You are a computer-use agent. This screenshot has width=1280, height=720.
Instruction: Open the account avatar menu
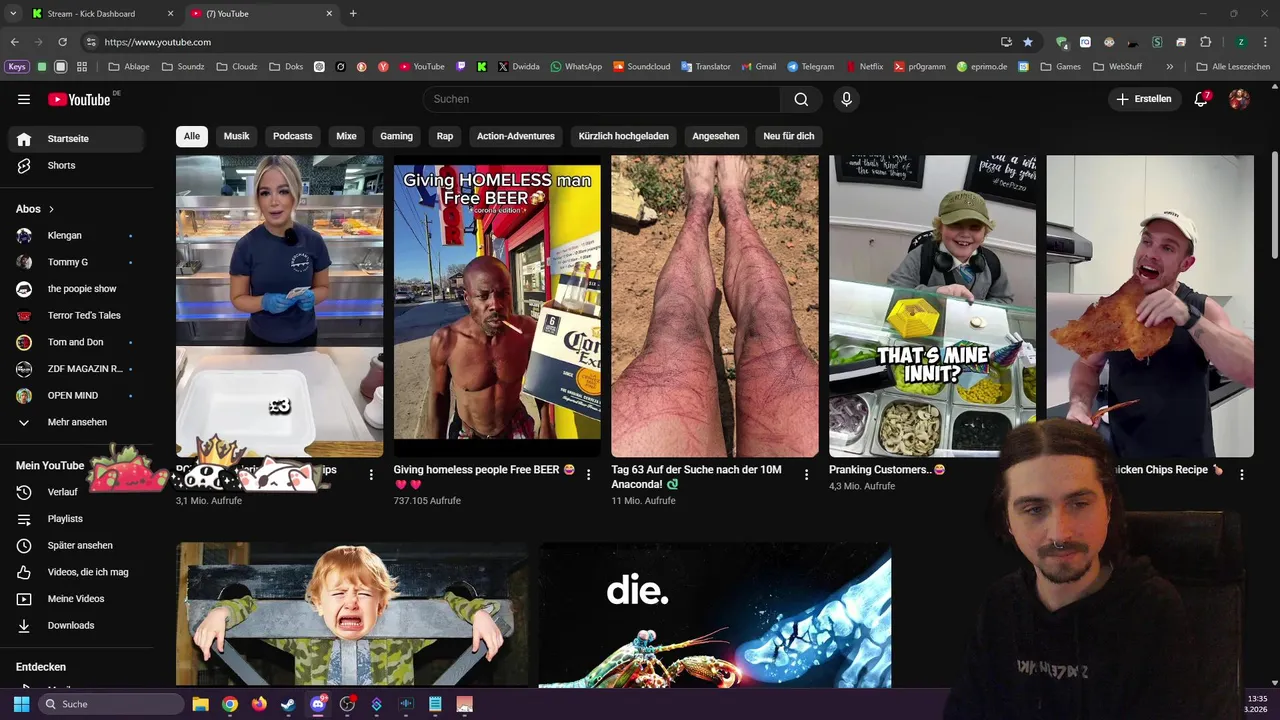(1239, 99)
